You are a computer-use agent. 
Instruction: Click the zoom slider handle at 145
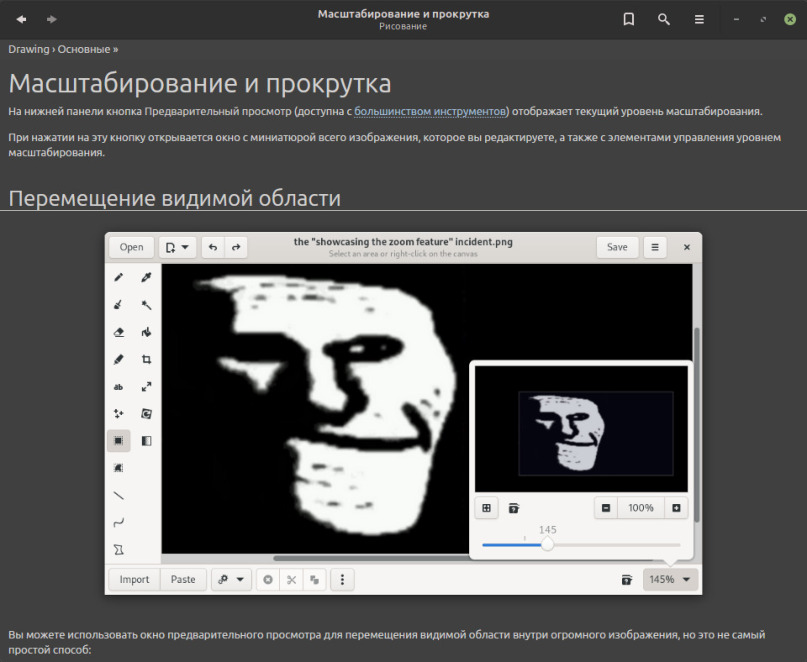(547, 545)
